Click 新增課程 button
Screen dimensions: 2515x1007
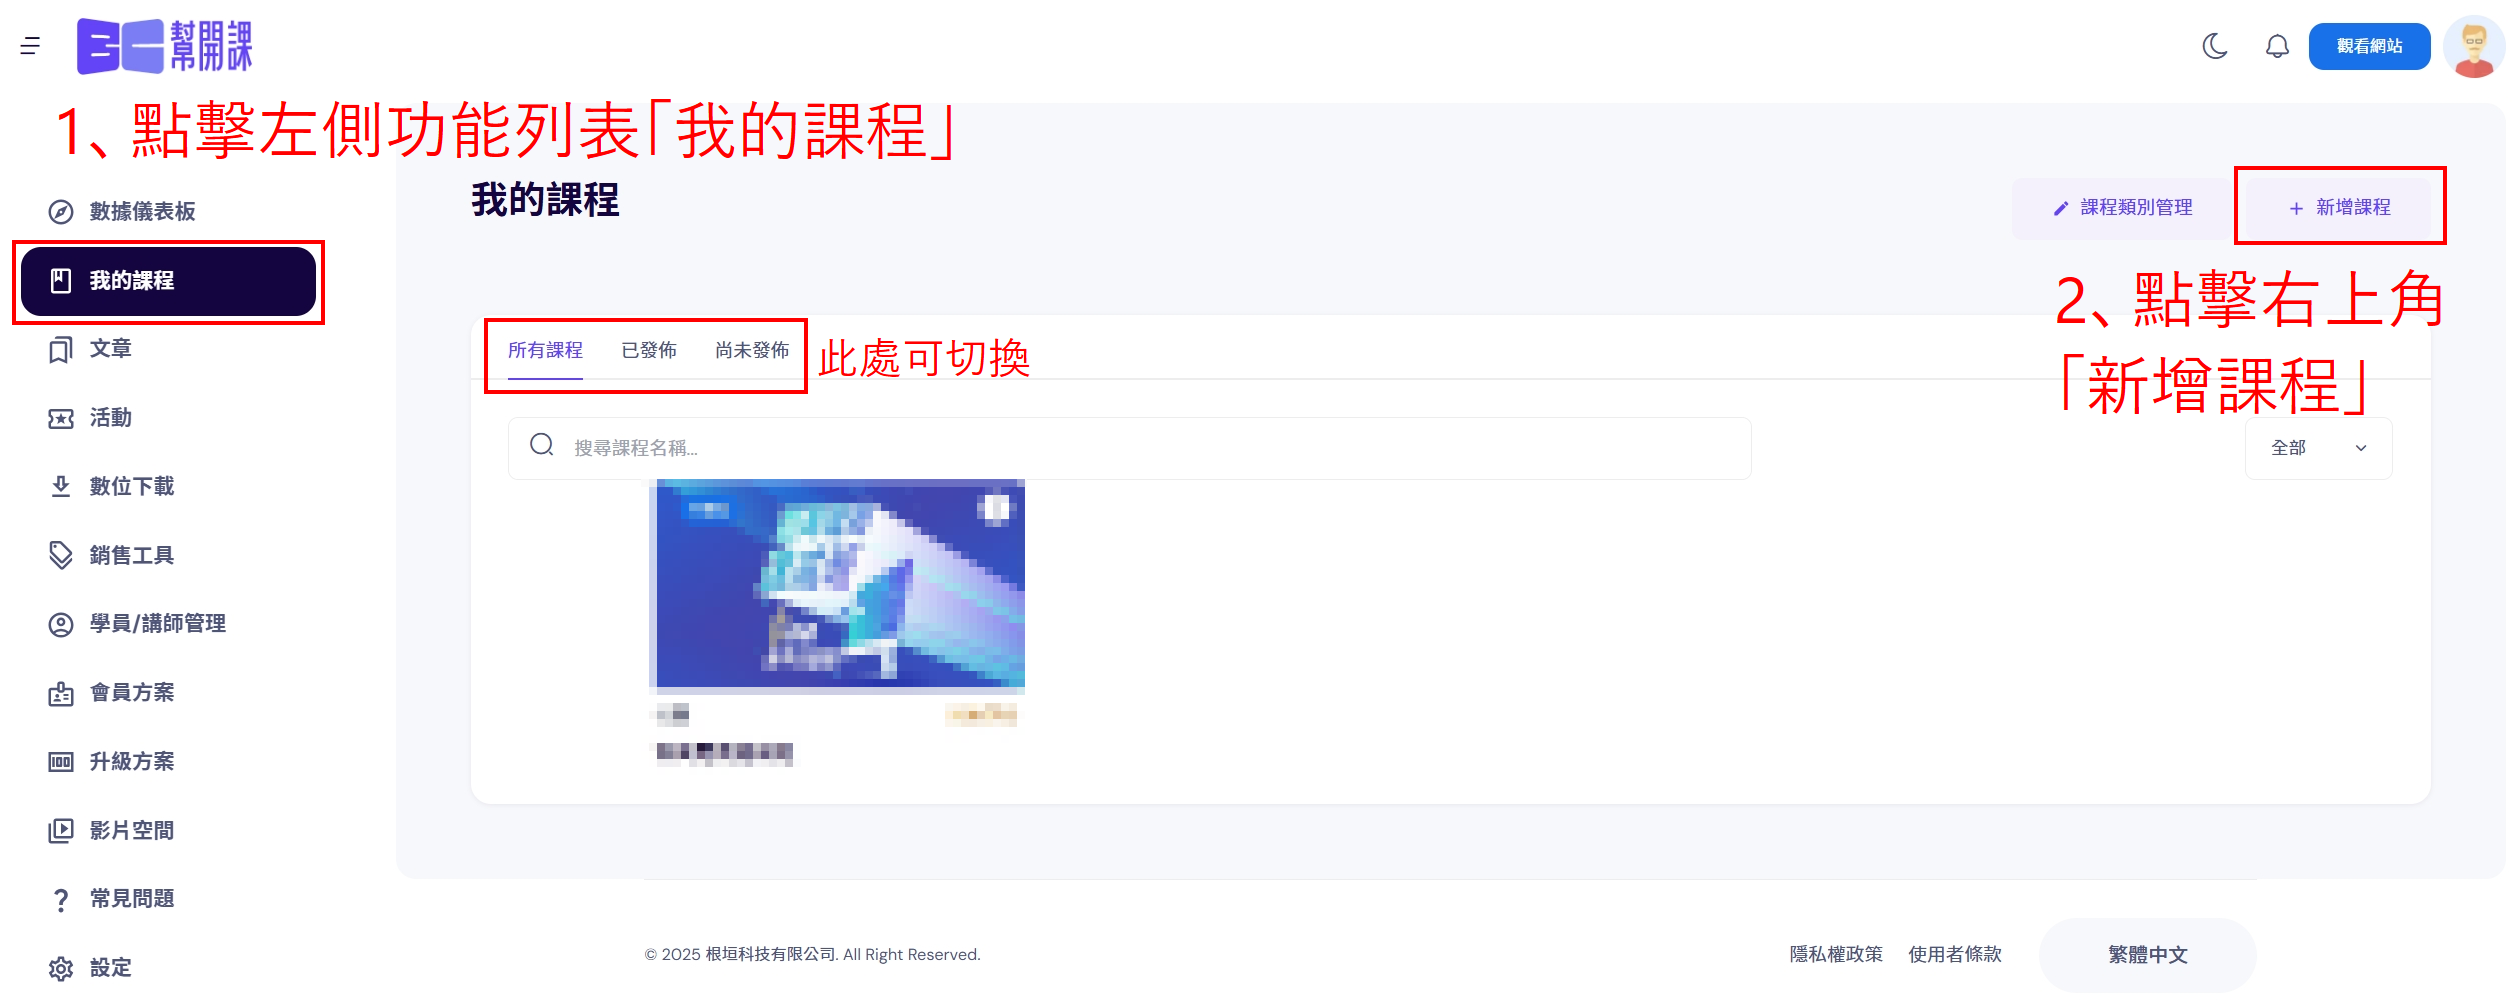pos(2339,207)
